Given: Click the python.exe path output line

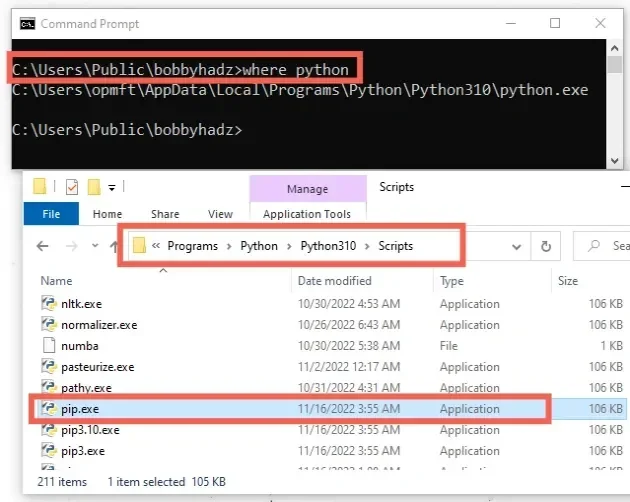Looking at the screenshot, I should click(300, 90).
